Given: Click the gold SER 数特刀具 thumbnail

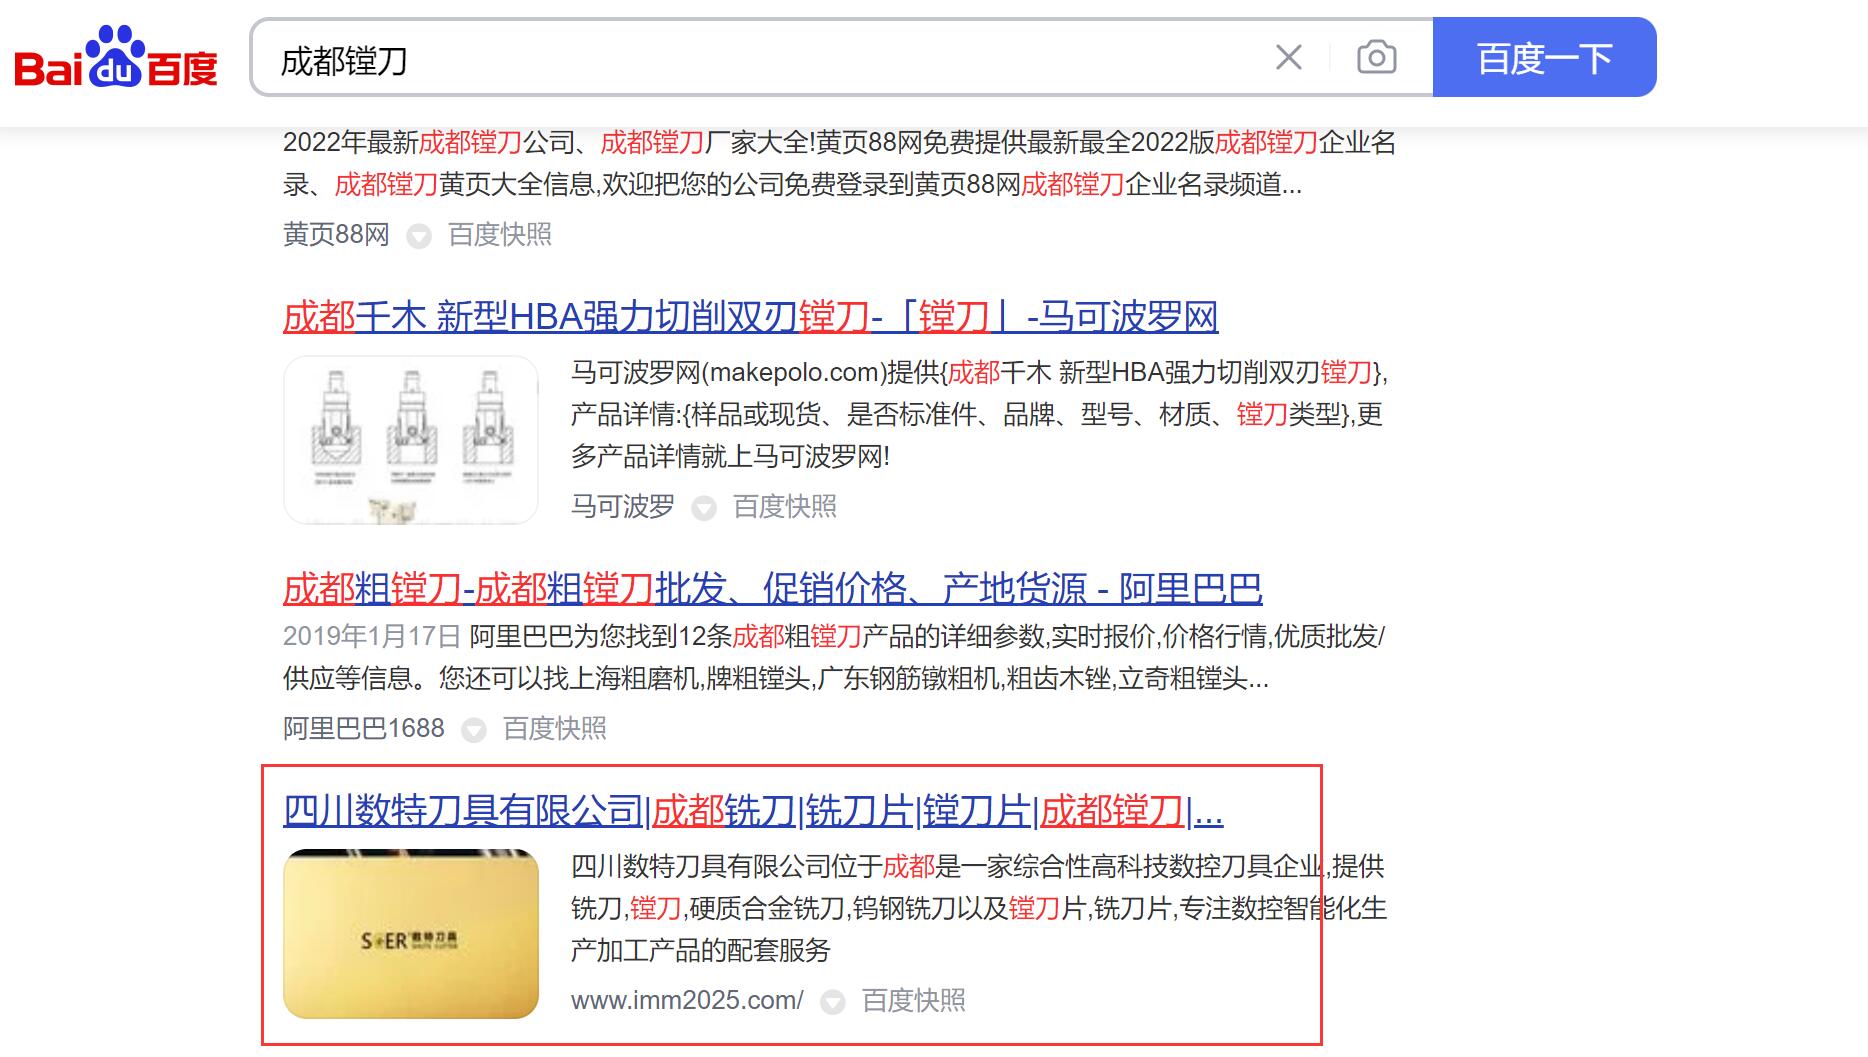Looking at the screenshot, I should [411, 934].
